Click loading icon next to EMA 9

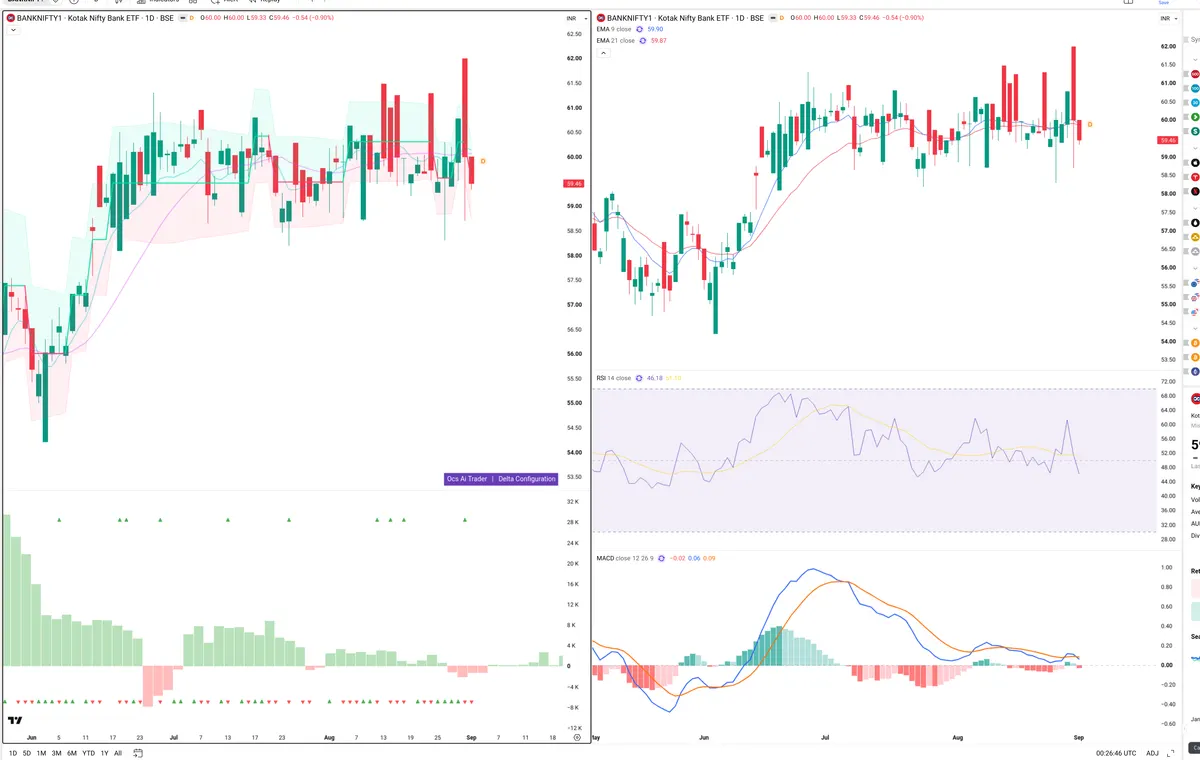pyautogui.click(x=641, y=30)
